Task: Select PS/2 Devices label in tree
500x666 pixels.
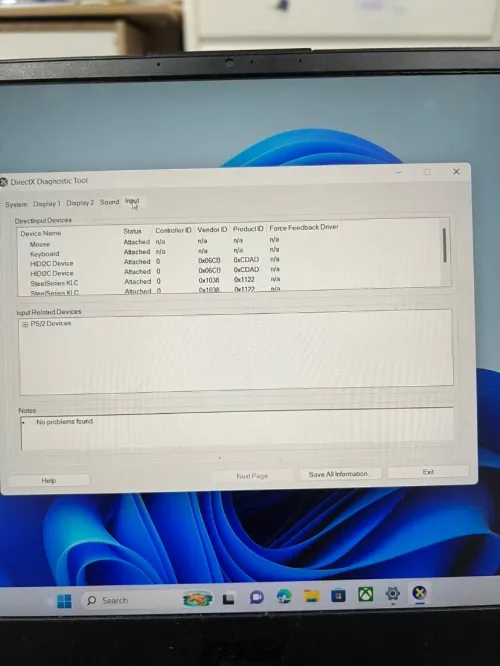Action: coord(51,323)
